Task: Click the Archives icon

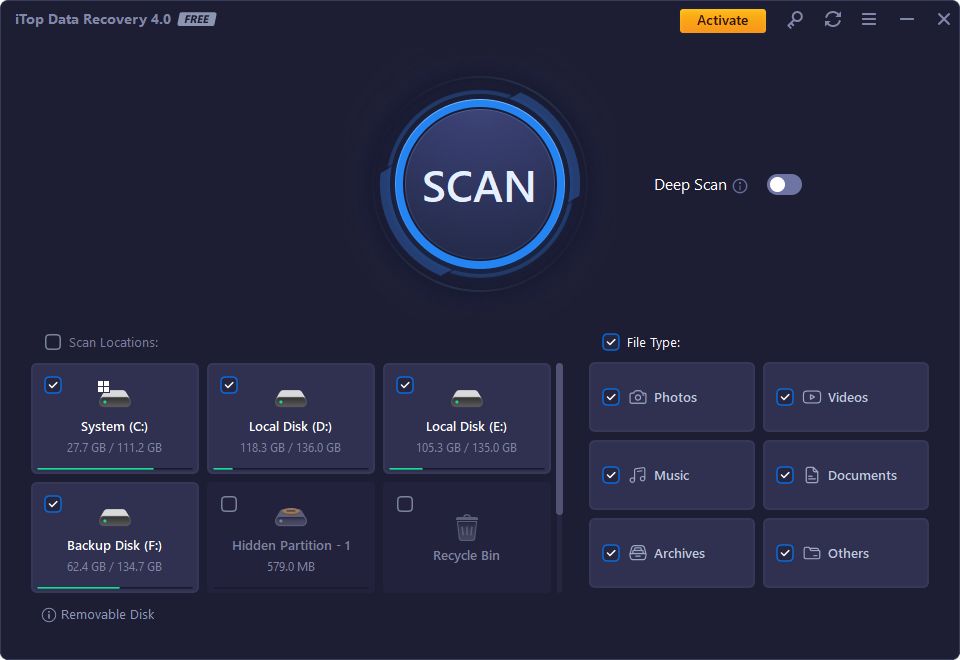Action: [x=637, y=553]
